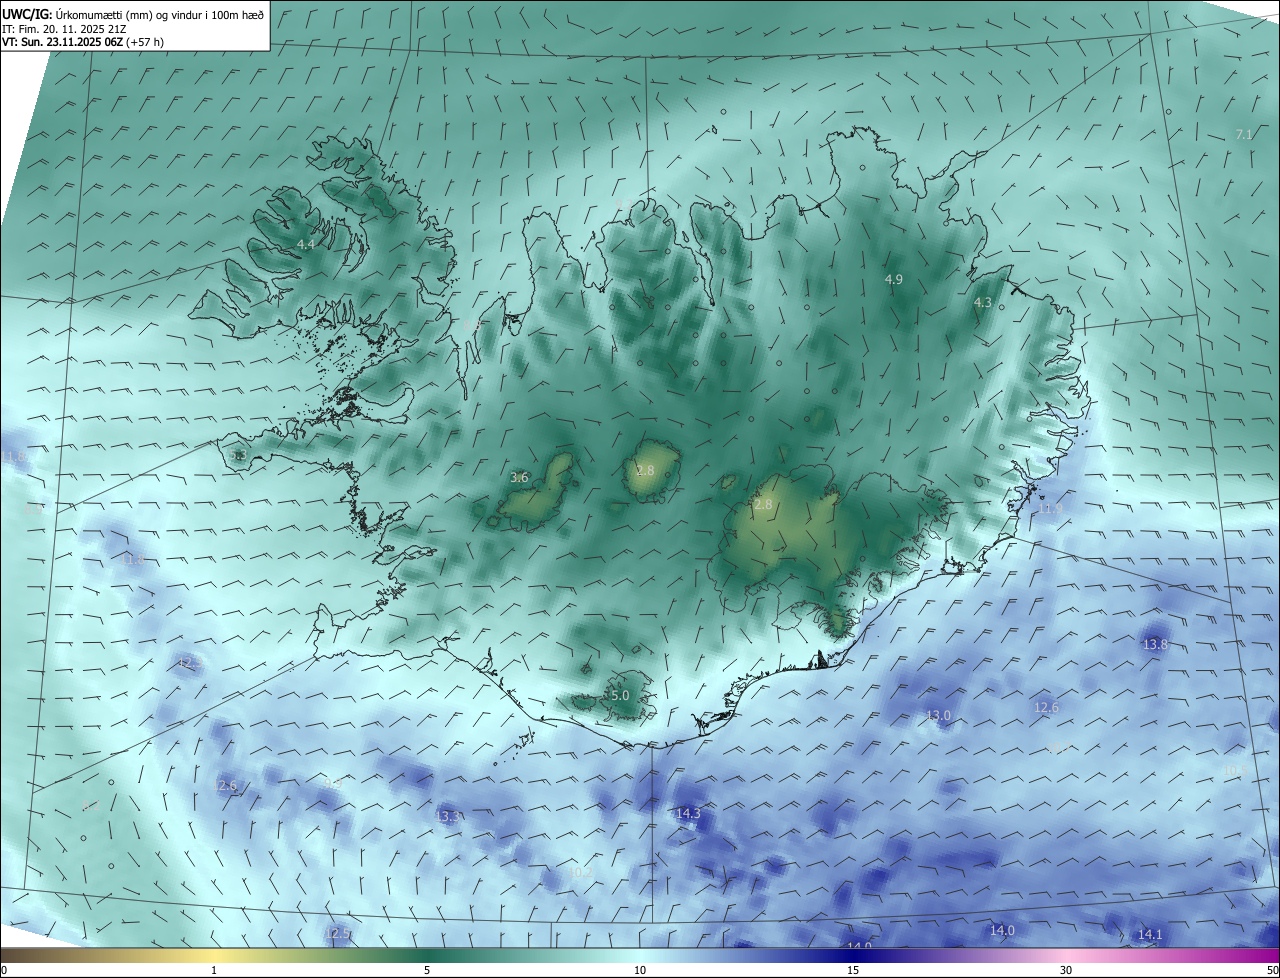Click the 13.0 precipitation value
Image resolution: width=1280 pixels, height=978 pixels.
[938, 715]
